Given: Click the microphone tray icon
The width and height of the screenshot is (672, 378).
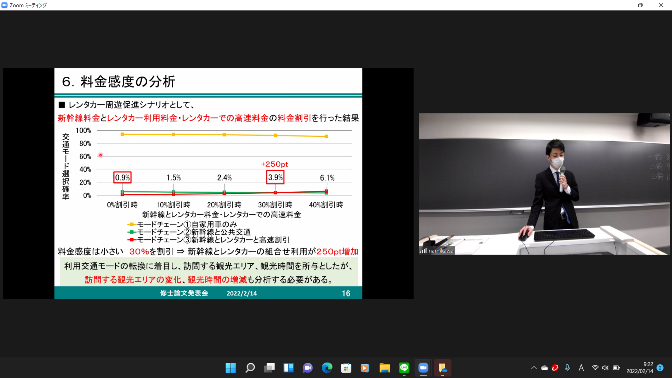Looking at the screenshot, I should (x=567, y=368).
